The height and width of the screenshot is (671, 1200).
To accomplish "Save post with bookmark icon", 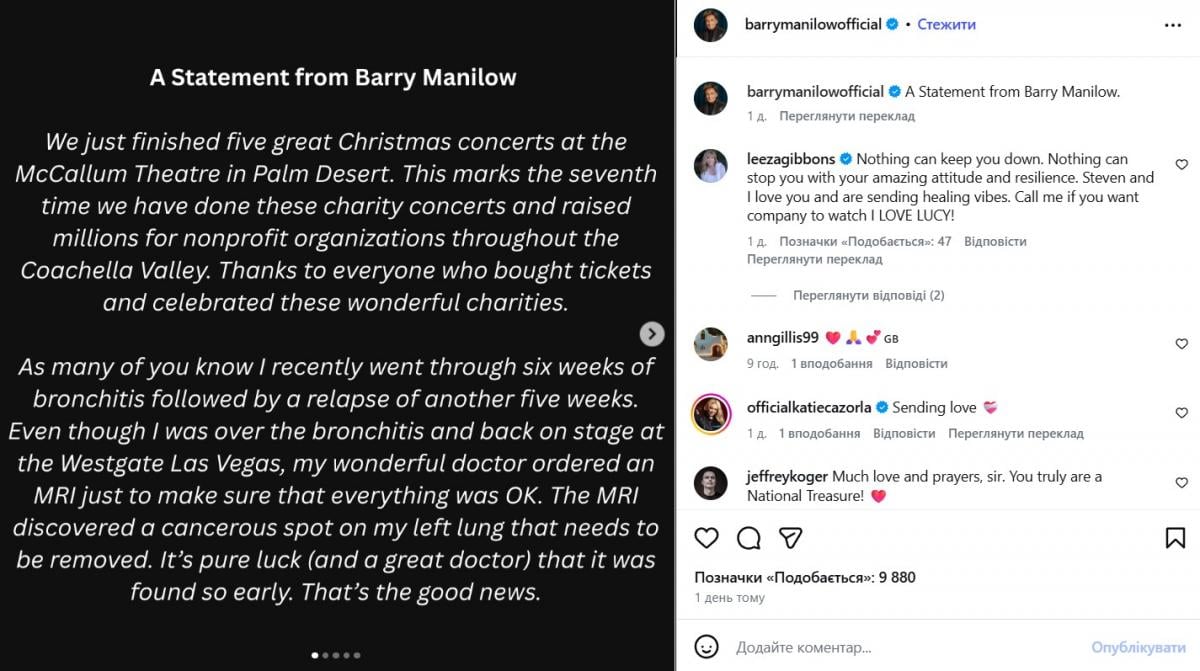I will (x=1175, y=538).
